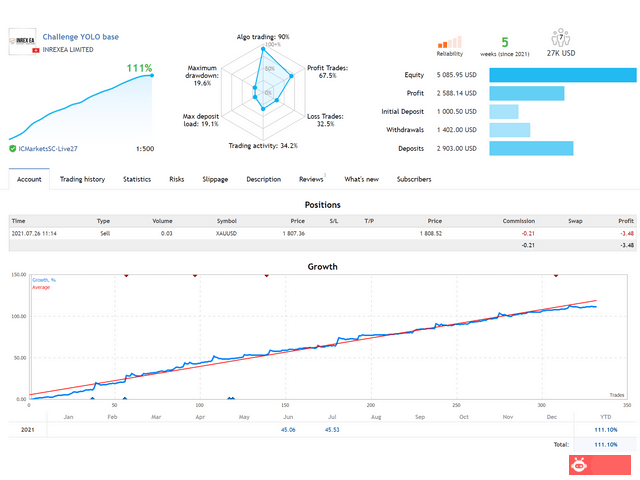640x480 pixels.
Task: Open the Subscribers tab
Action: point(414,179)
